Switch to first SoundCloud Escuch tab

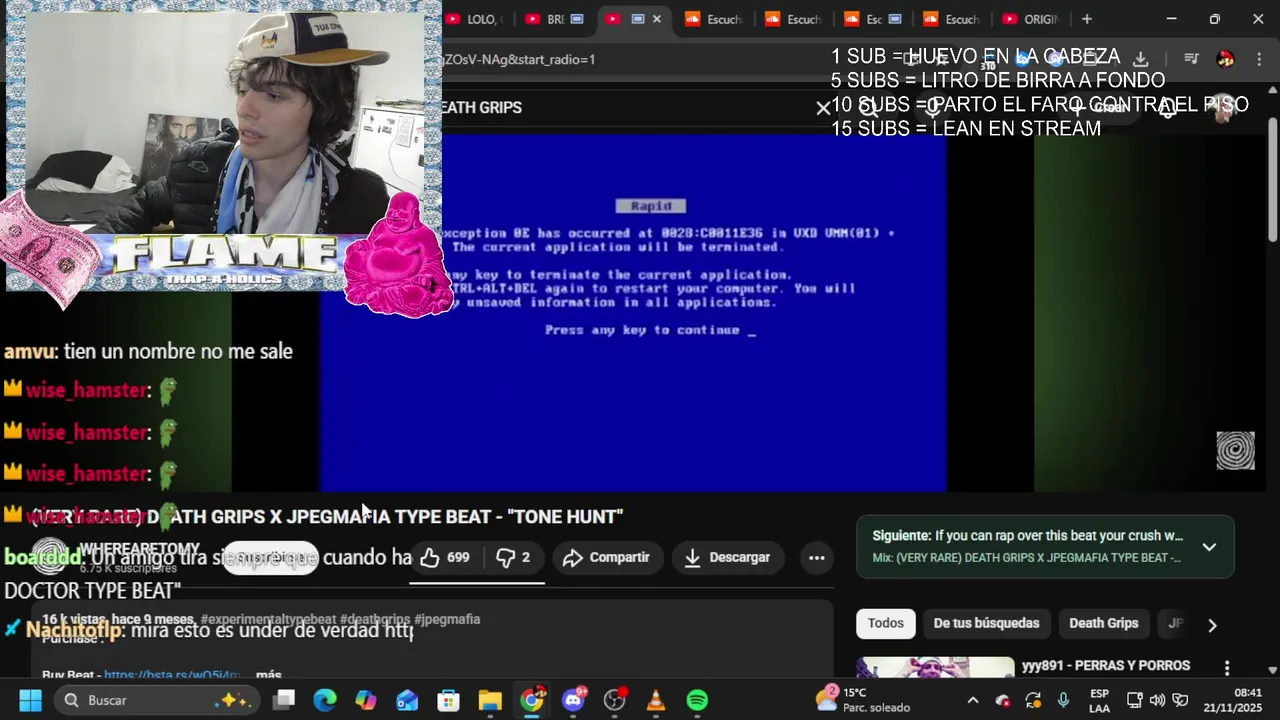click(714, 19)
